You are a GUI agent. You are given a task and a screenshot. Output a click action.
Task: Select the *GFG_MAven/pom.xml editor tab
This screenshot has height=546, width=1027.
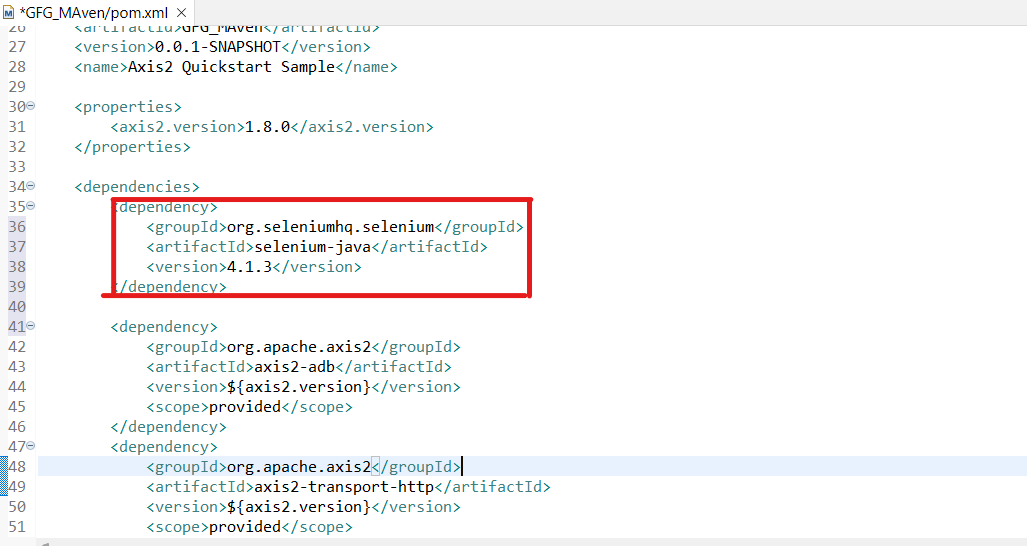97,12
